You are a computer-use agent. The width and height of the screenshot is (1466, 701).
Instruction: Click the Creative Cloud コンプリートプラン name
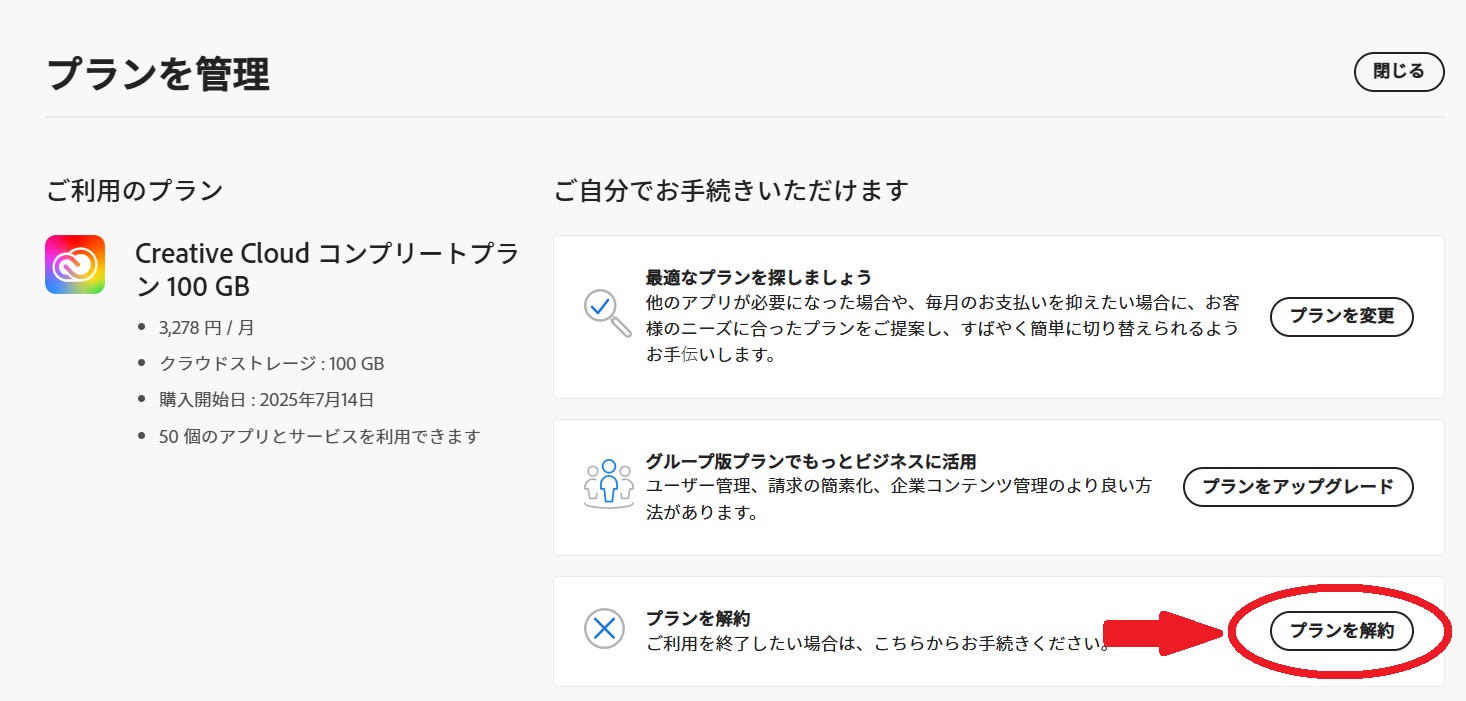pyautogui.click(x=327, y=270)
